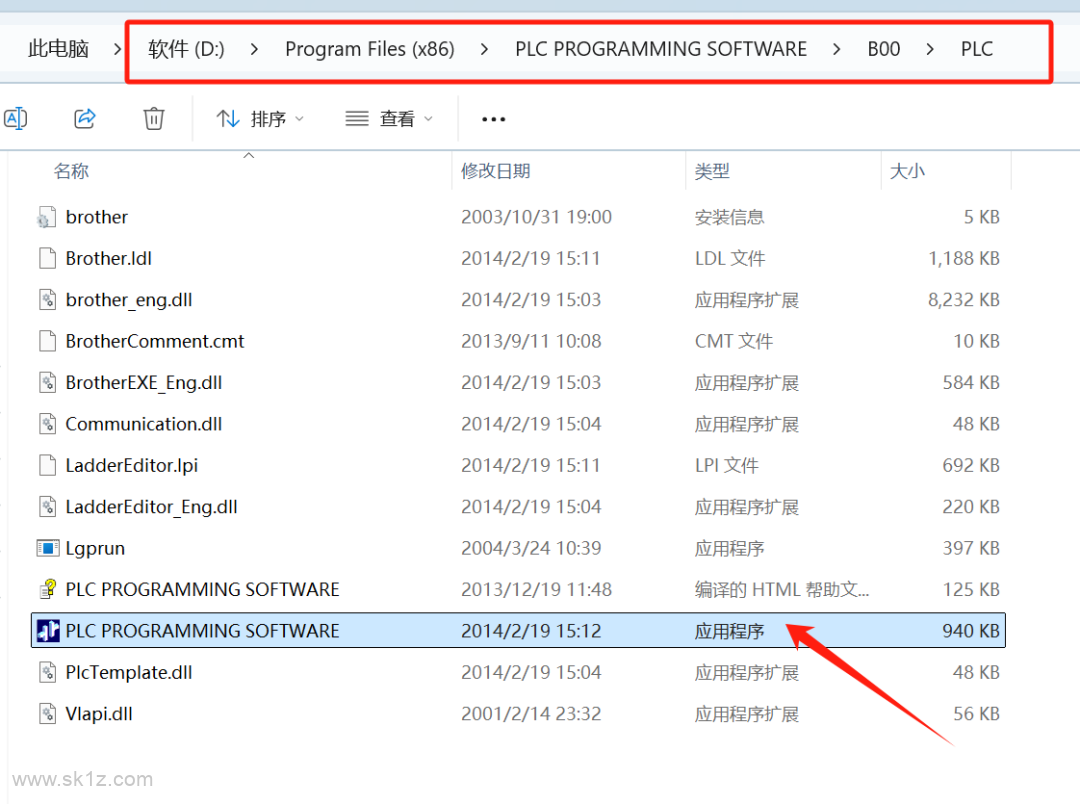Click the LDL 文件 type cell
The height and width of the screenshot is (804, 1080).
point(730,258)
